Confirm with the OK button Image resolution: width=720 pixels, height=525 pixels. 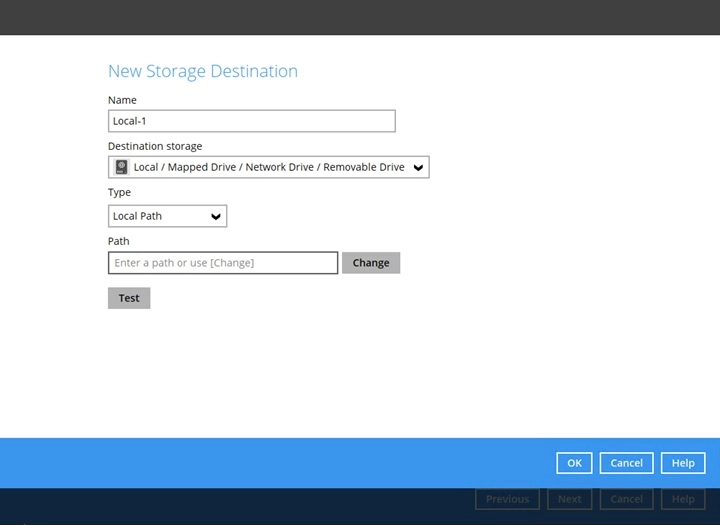click(574, 463)
